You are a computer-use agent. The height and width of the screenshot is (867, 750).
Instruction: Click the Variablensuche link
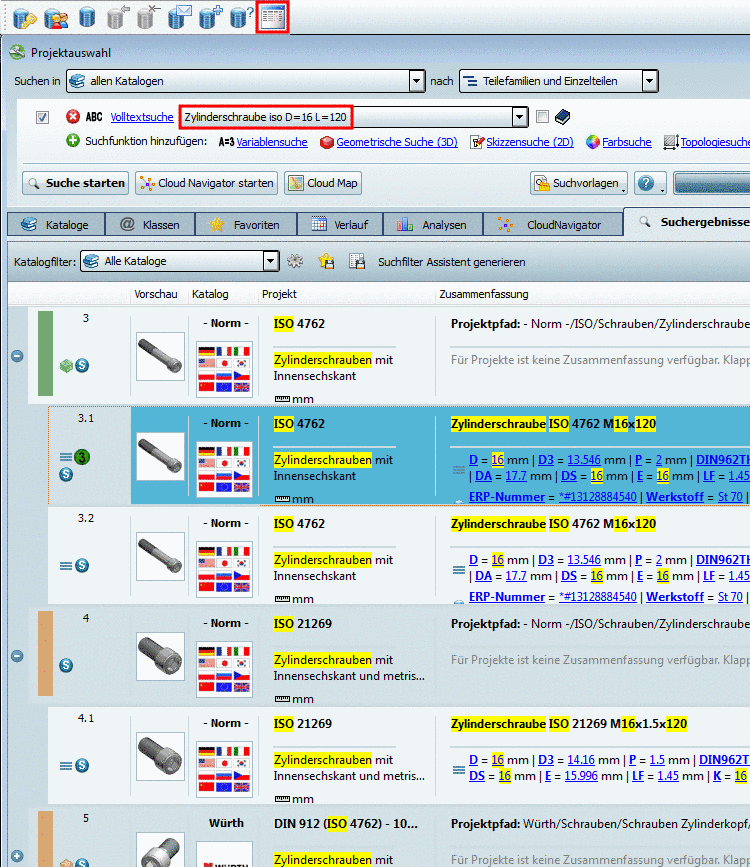click(x=272, y=142)
